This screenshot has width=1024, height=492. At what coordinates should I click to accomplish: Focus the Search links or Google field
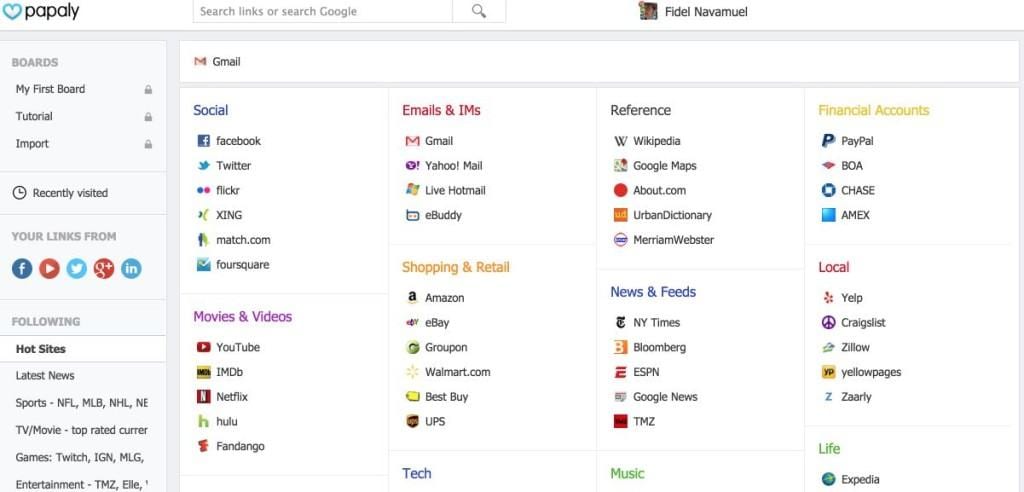point(323,11)
